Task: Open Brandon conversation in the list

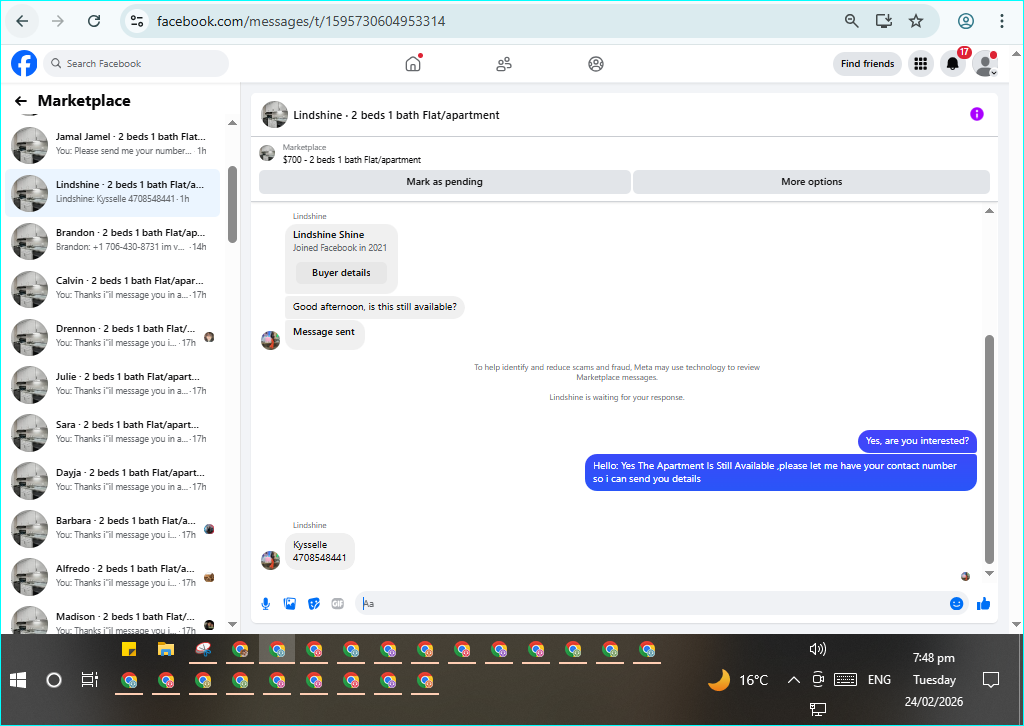Action: [x=112, y=240]
